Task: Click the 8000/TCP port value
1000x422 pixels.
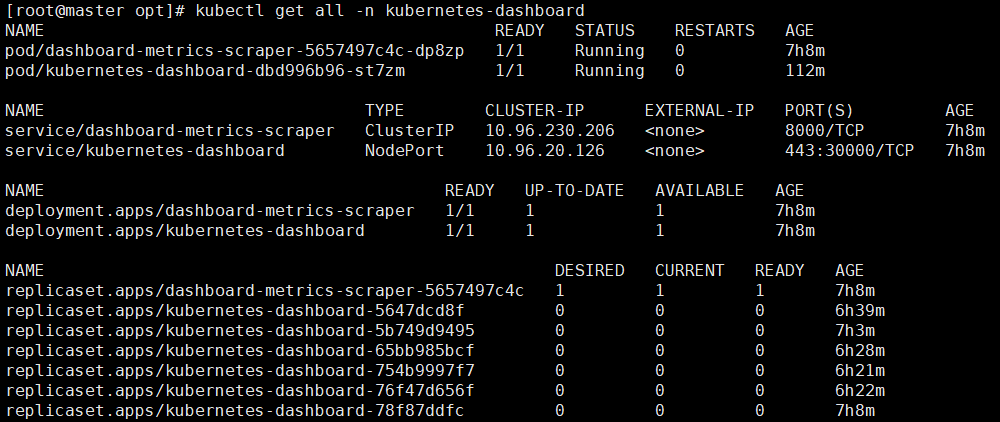Action: pyautogui.click(x=825, y=131)
